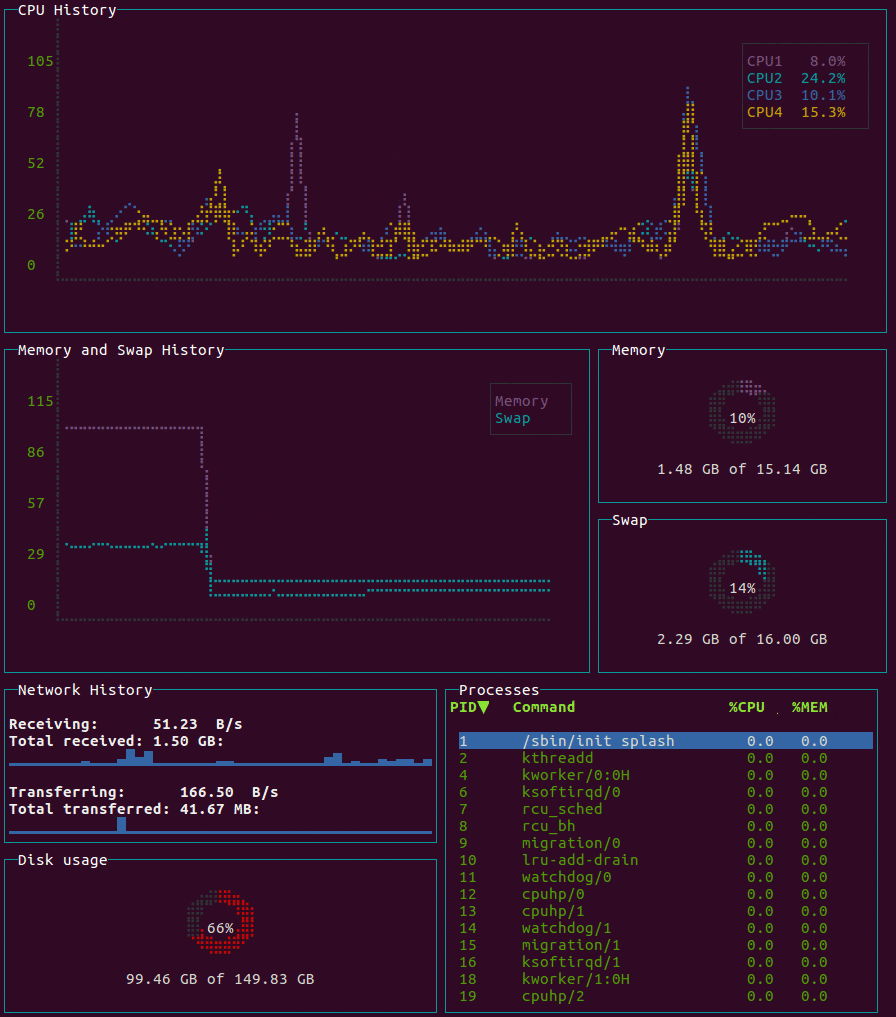
Task: Click the sort arrow next to PID
Action: (484, 707)
